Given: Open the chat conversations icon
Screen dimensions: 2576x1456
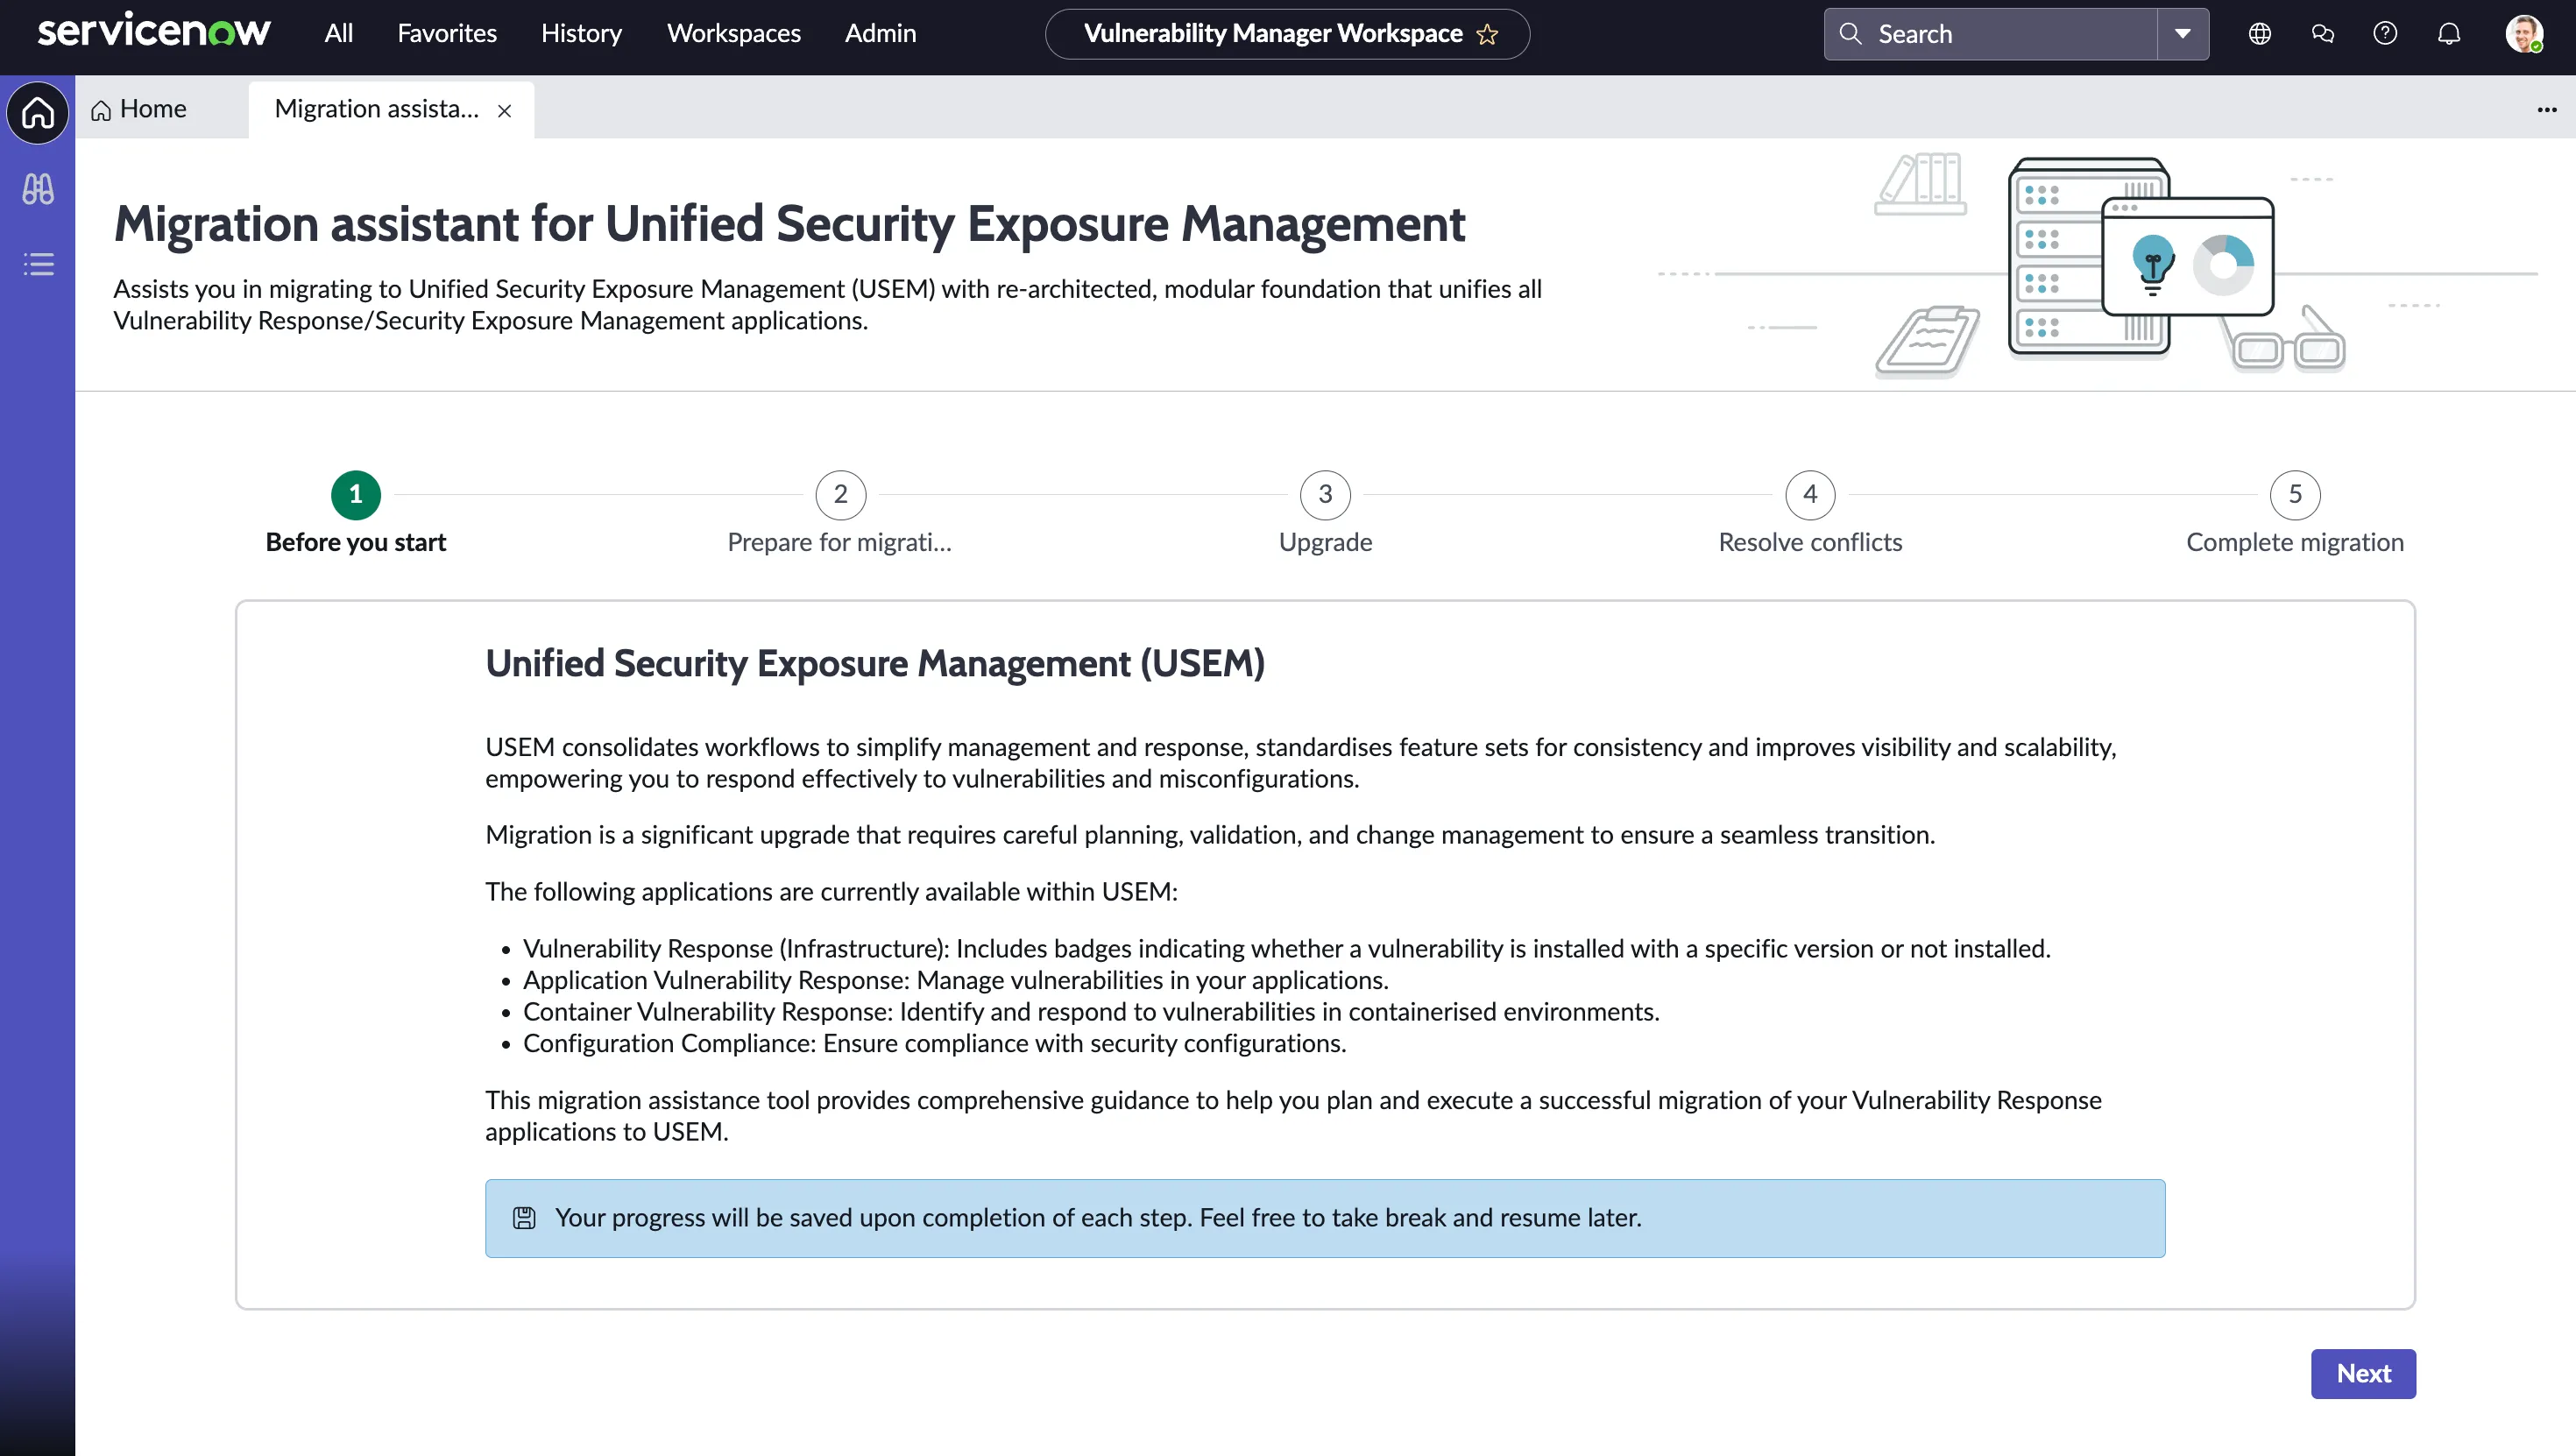Looking at the screenshot, I should coord(2322,34).
